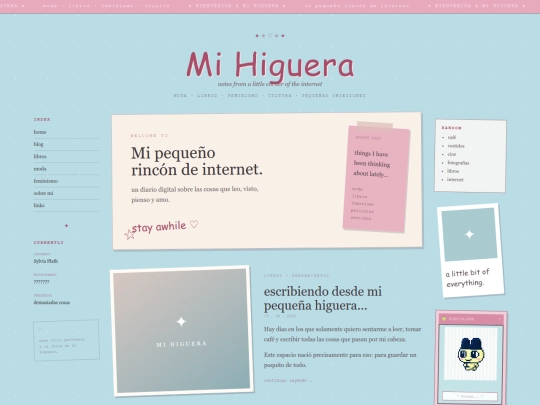Go to moda in the index sidebar

(x=40, y=169)
